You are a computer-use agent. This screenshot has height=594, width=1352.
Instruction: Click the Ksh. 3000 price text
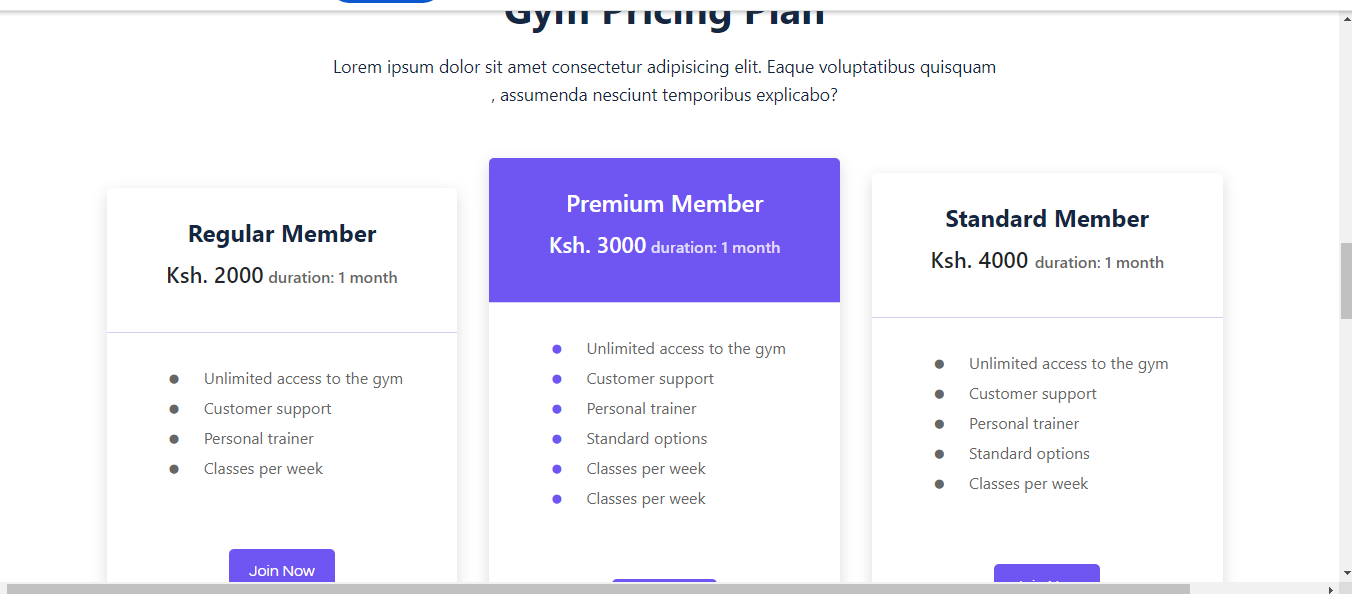tap(596, 246)
